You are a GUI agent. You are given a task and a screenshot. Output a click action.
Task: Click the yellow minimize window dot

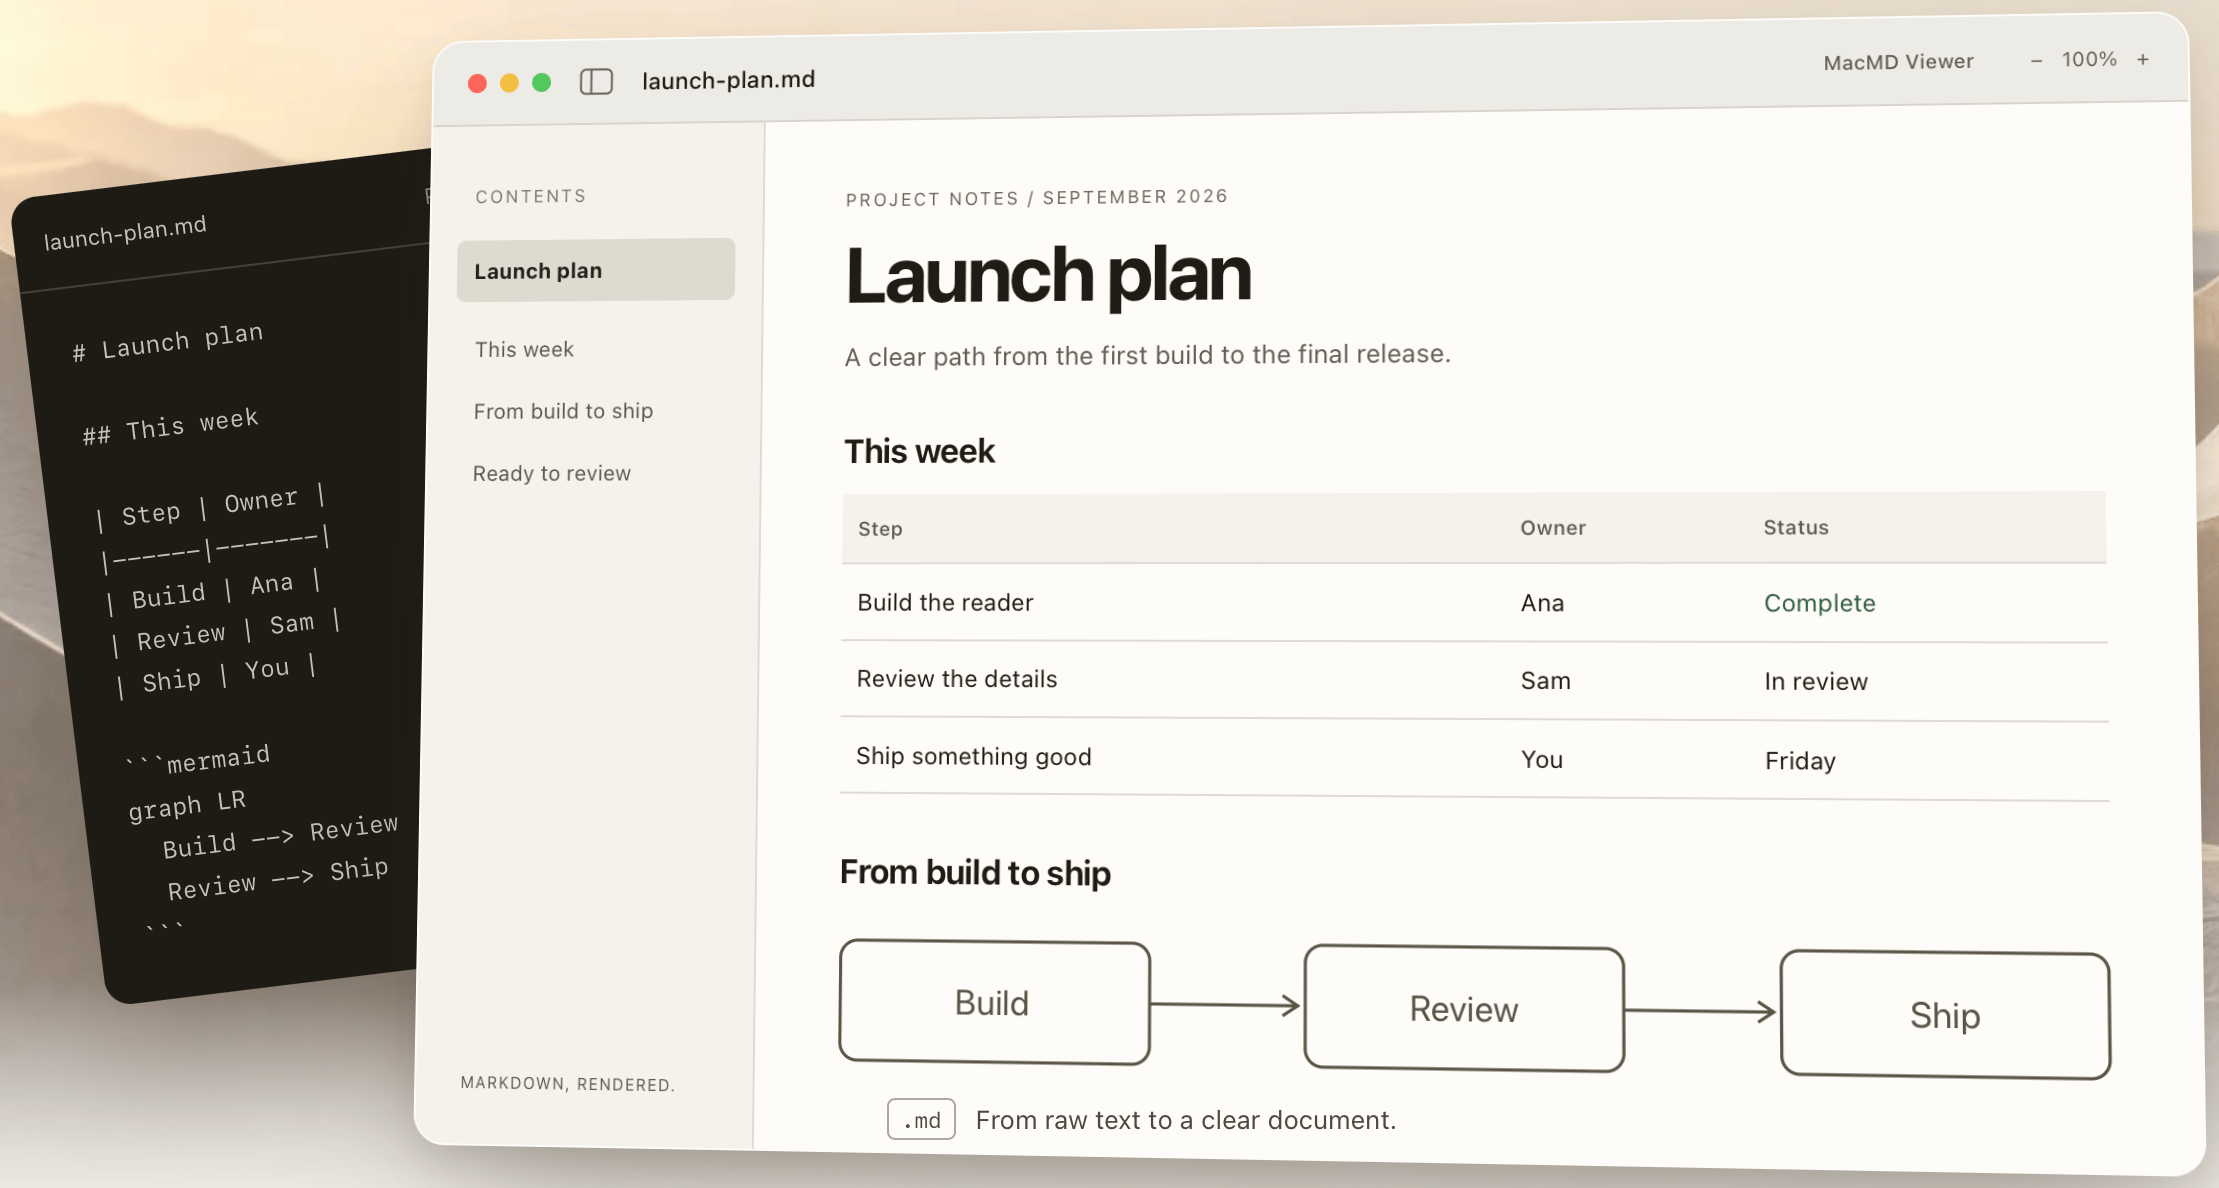[x=509, y=83]
